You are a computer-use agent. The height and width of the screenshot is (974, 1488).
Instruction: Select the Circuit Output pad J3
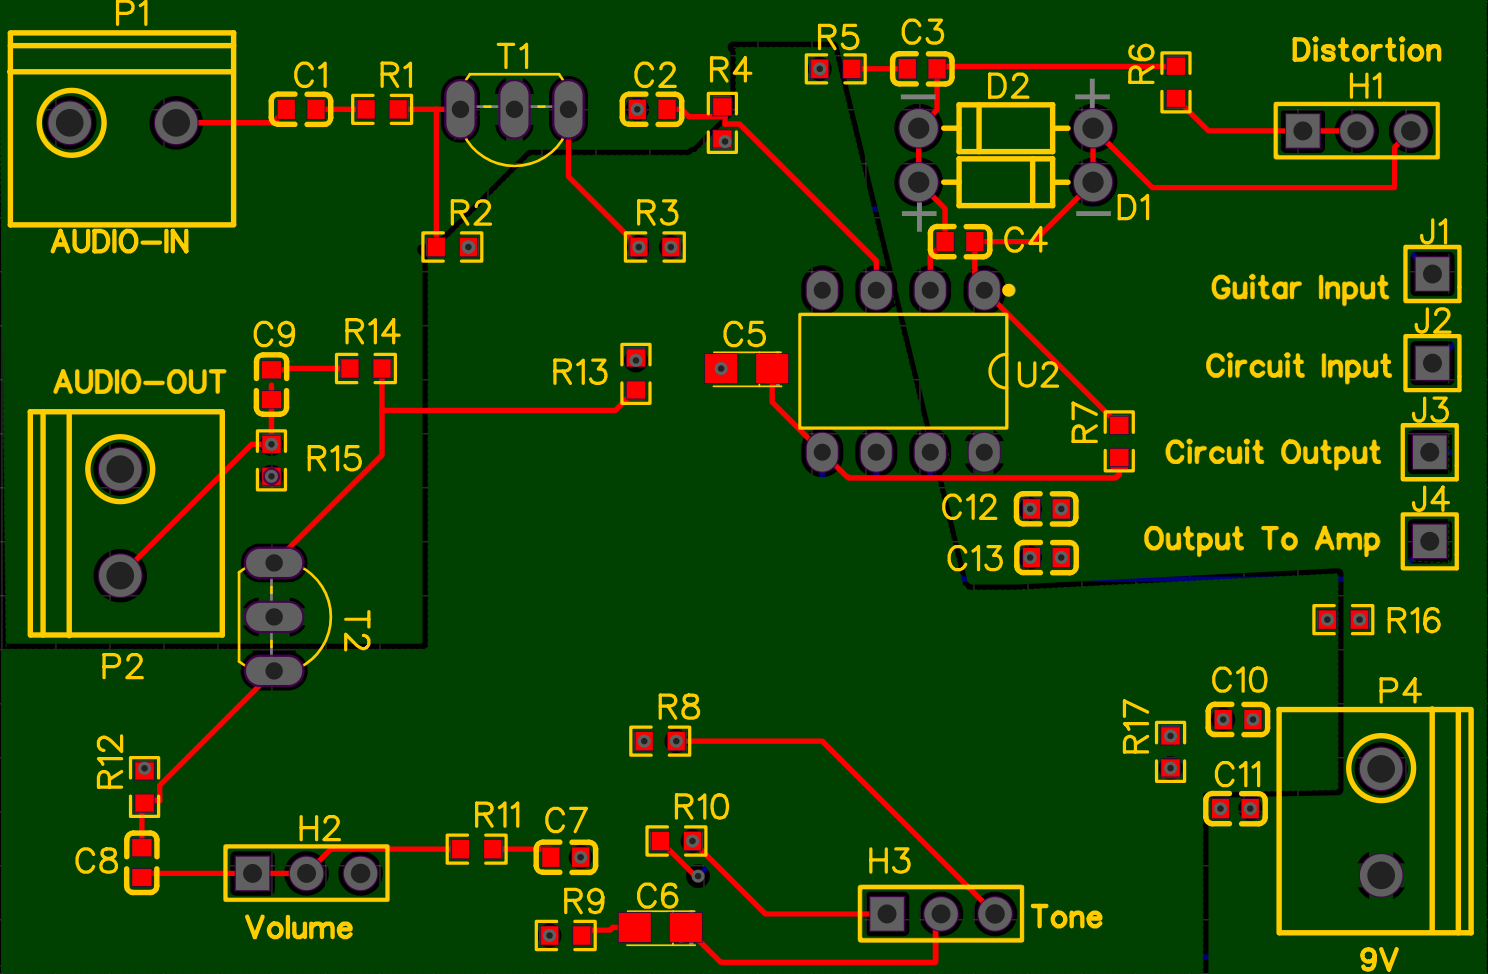[1430, 452]
